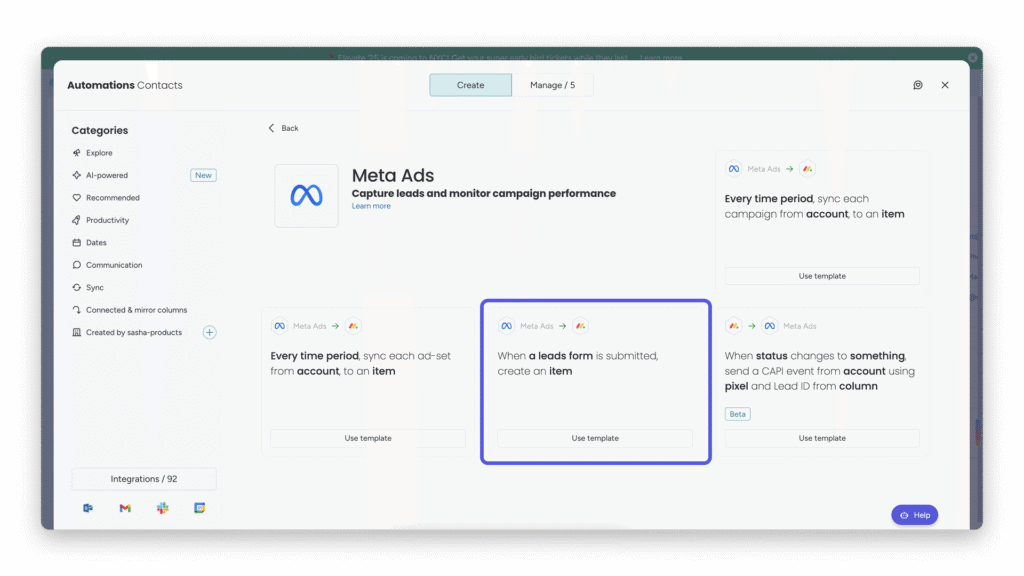Click 'something' field in CAPI recipe
Screen dimensions: 1024x576
pyautogui.click(x=877, y=356)
